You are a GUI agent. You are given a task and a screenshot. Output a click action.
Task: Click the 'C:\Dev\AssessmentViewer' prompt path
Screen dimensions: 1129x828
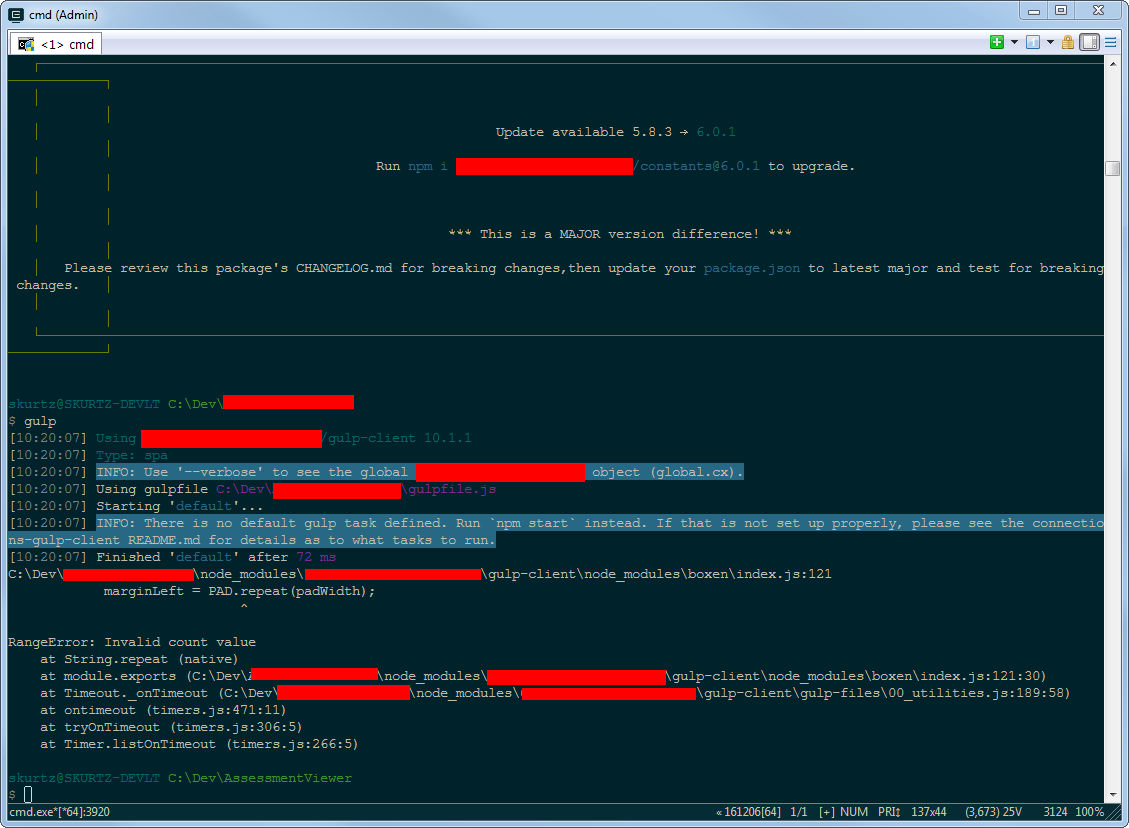click(x=260, y=778)
